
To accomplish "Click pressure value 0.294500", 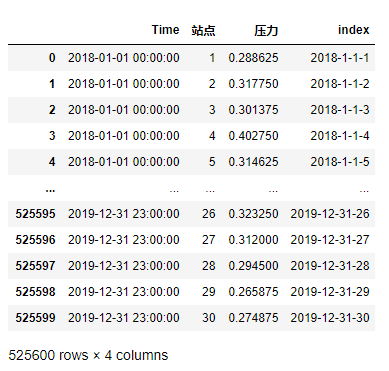I will coord(253,266).
